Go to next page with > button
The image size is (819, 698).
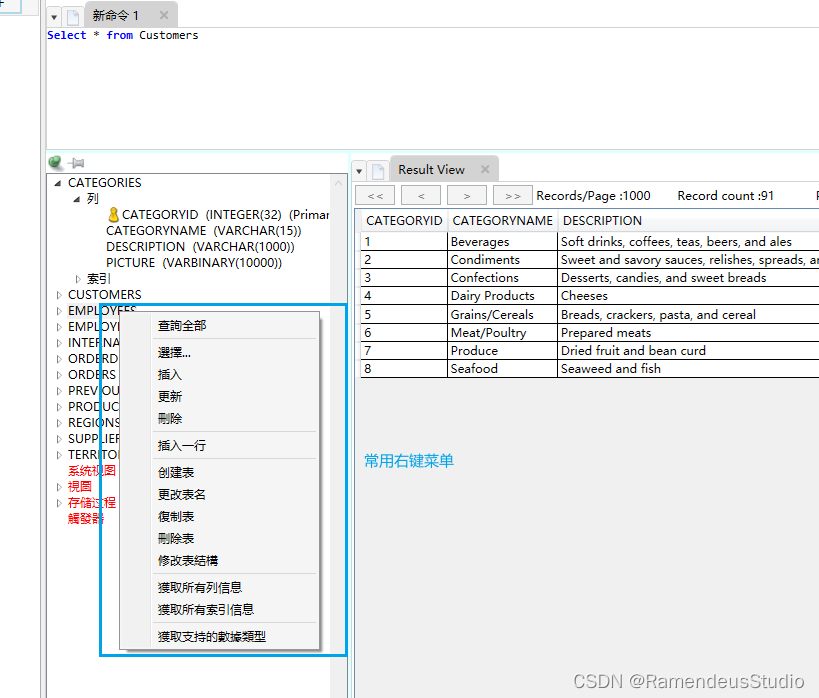click(467, 196)
